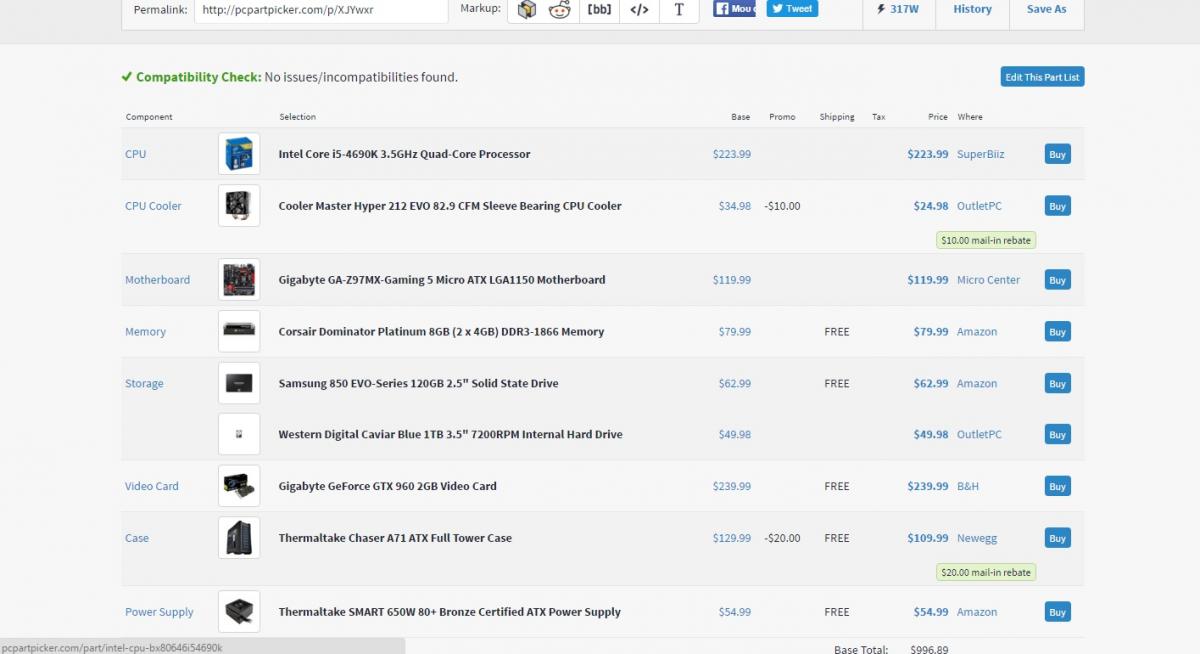
Task: Open Thermaltake Chaser A71 case details
Action: tap(395, 538)
